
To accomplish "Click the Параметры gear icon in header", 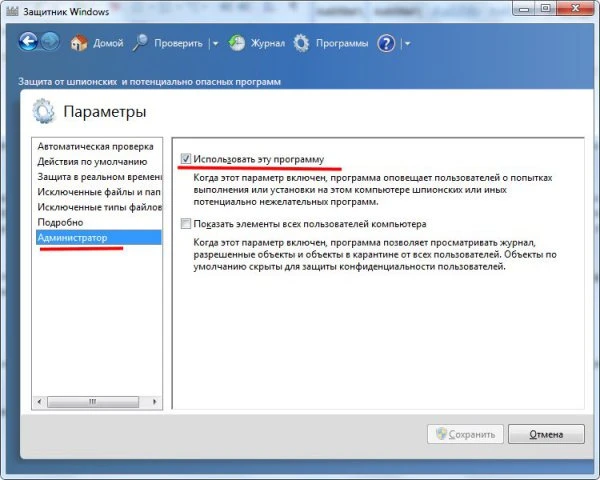I will pyautogui.click(x=45, y=110).
